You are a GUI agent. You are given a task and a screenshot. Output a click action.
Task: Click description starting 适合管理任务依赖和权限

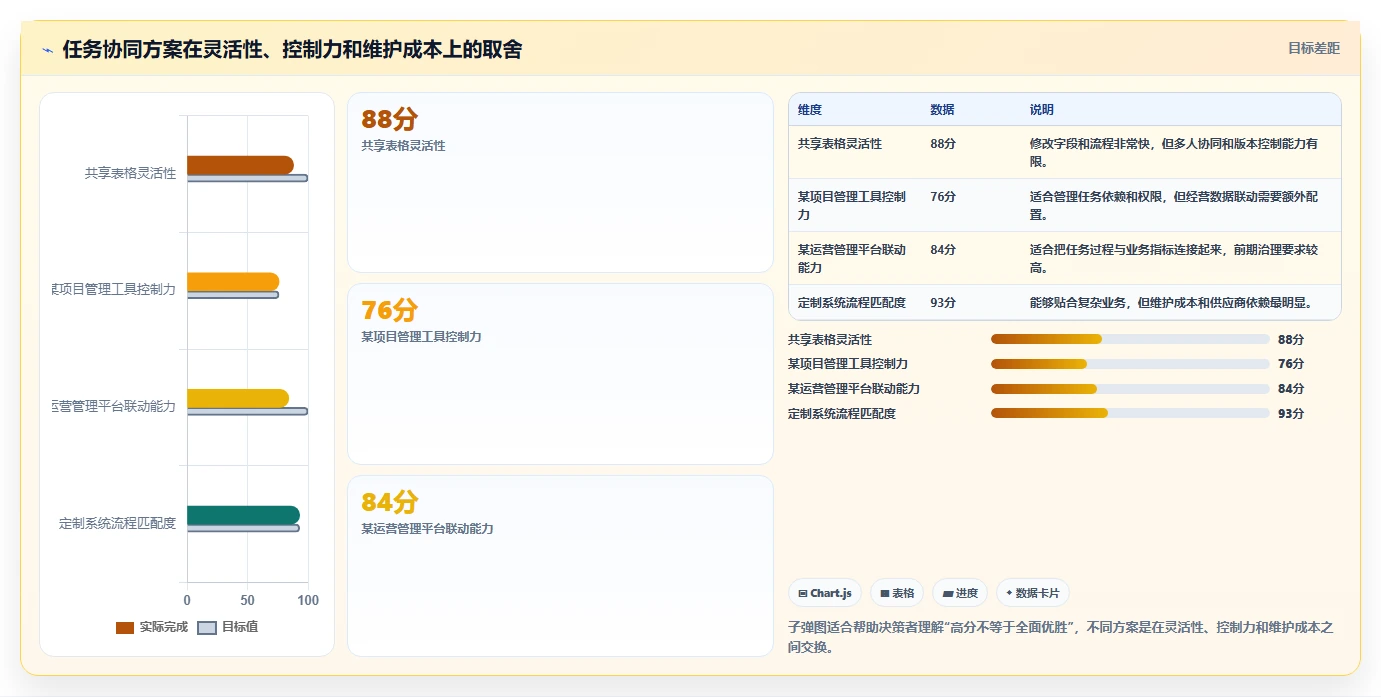pos(1174,206)
